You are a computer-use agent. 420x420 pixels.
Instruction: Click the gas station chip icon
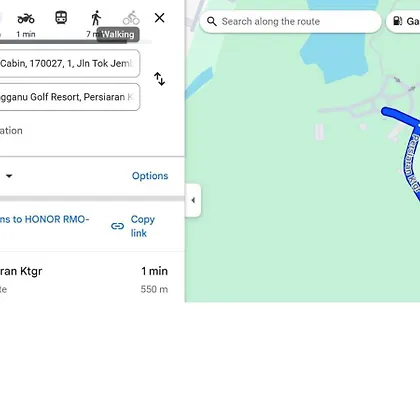tap(398, 21)
